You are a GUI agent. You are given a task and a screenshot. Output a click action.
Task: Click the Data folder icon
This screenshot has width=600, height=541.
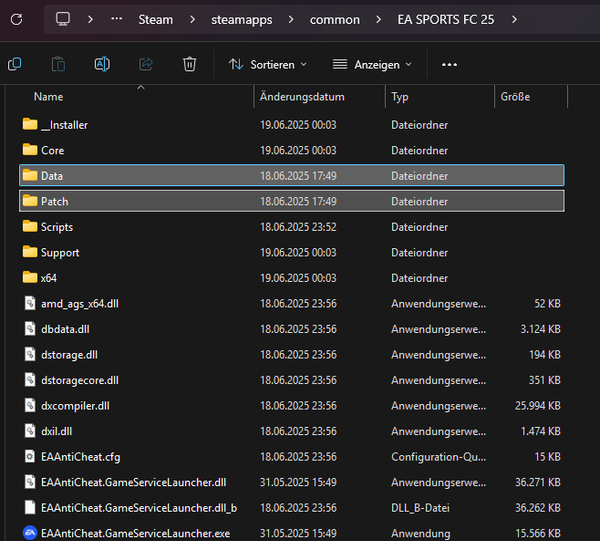(x=30, y=175)
